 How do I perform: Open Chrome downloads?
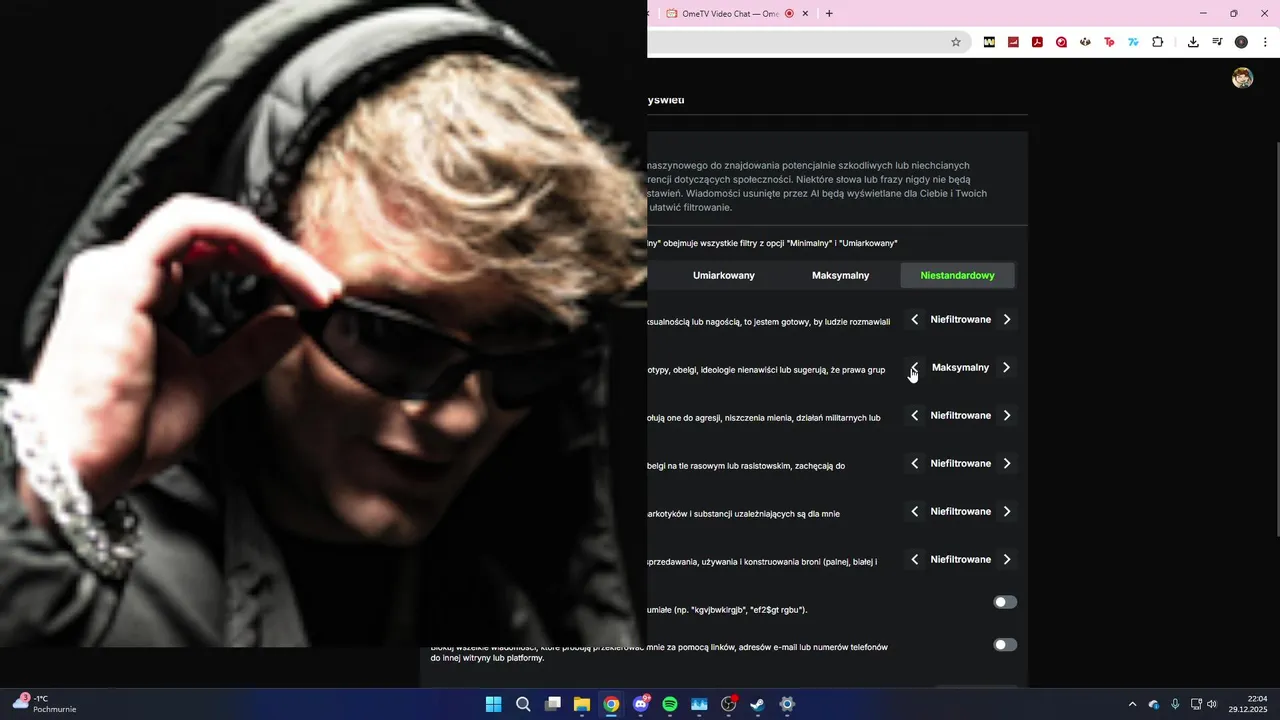(1193, 42)
